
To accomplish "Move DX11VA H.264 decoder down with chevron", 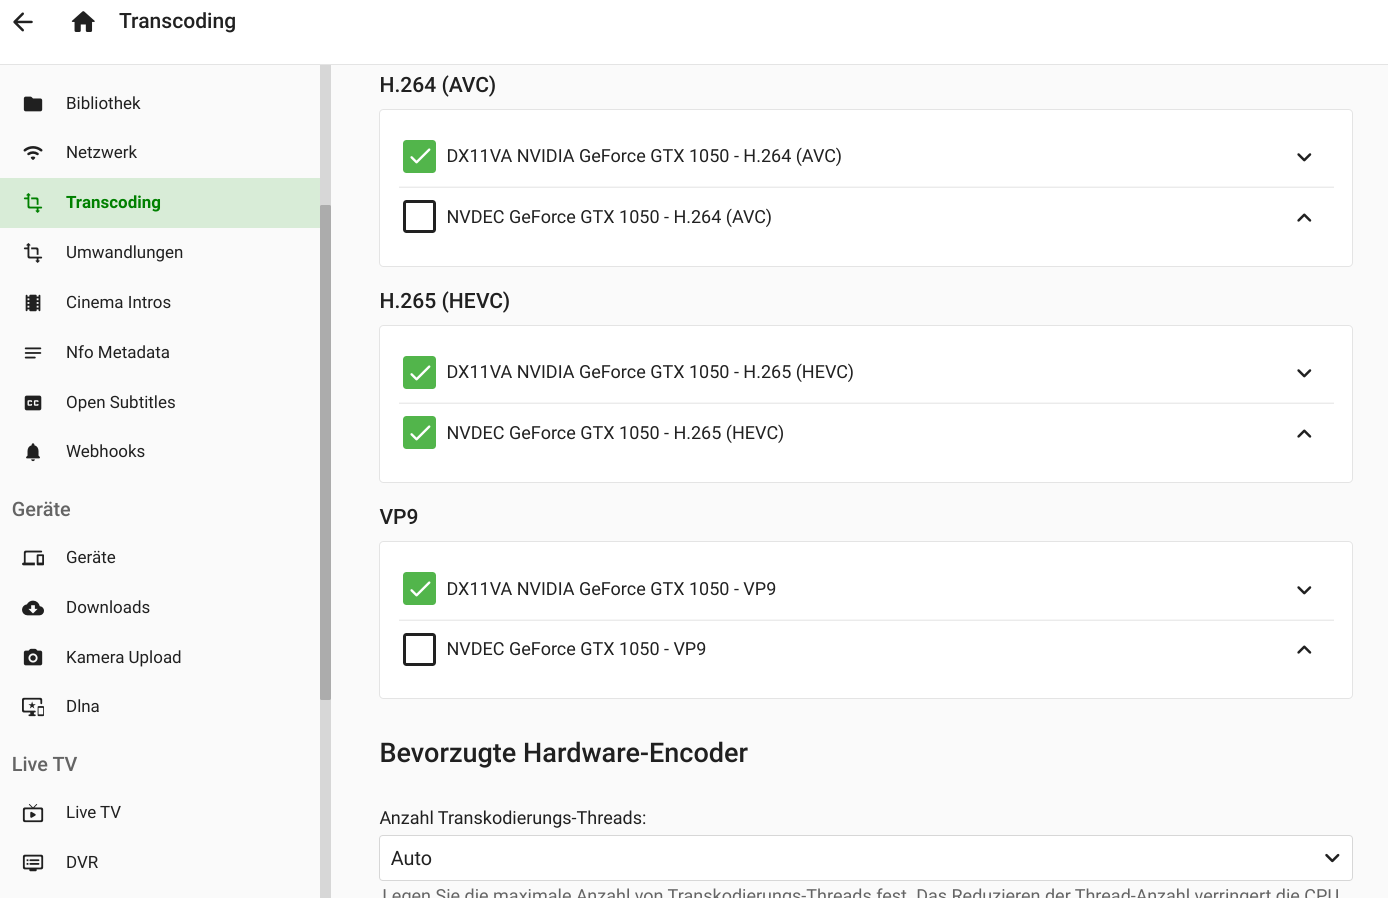I will tap(1304, 157).
